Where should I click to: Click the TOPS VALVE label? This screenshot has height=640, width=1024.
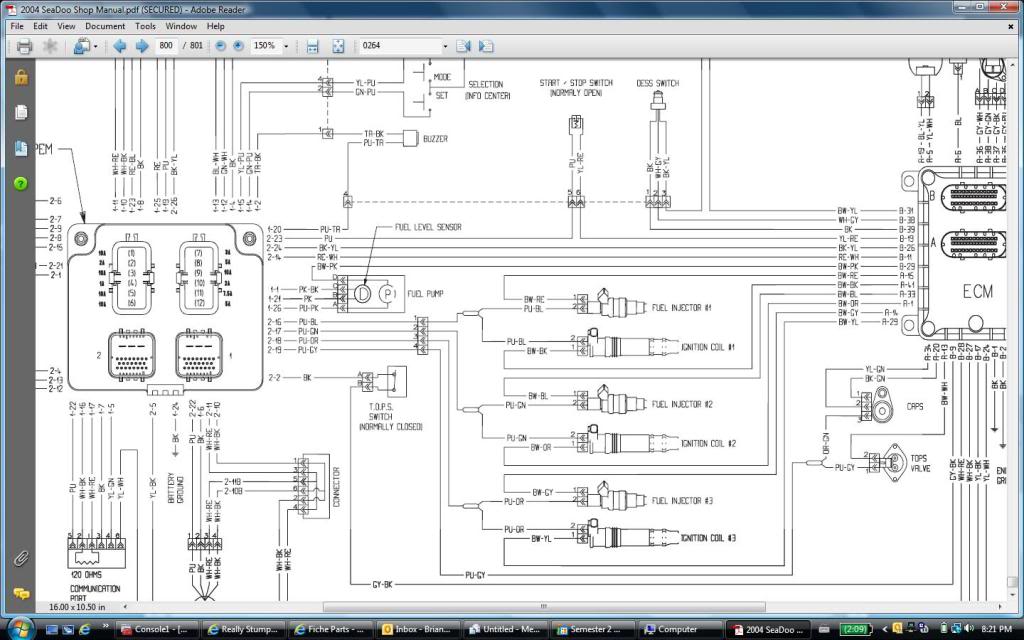click(920, 463)
